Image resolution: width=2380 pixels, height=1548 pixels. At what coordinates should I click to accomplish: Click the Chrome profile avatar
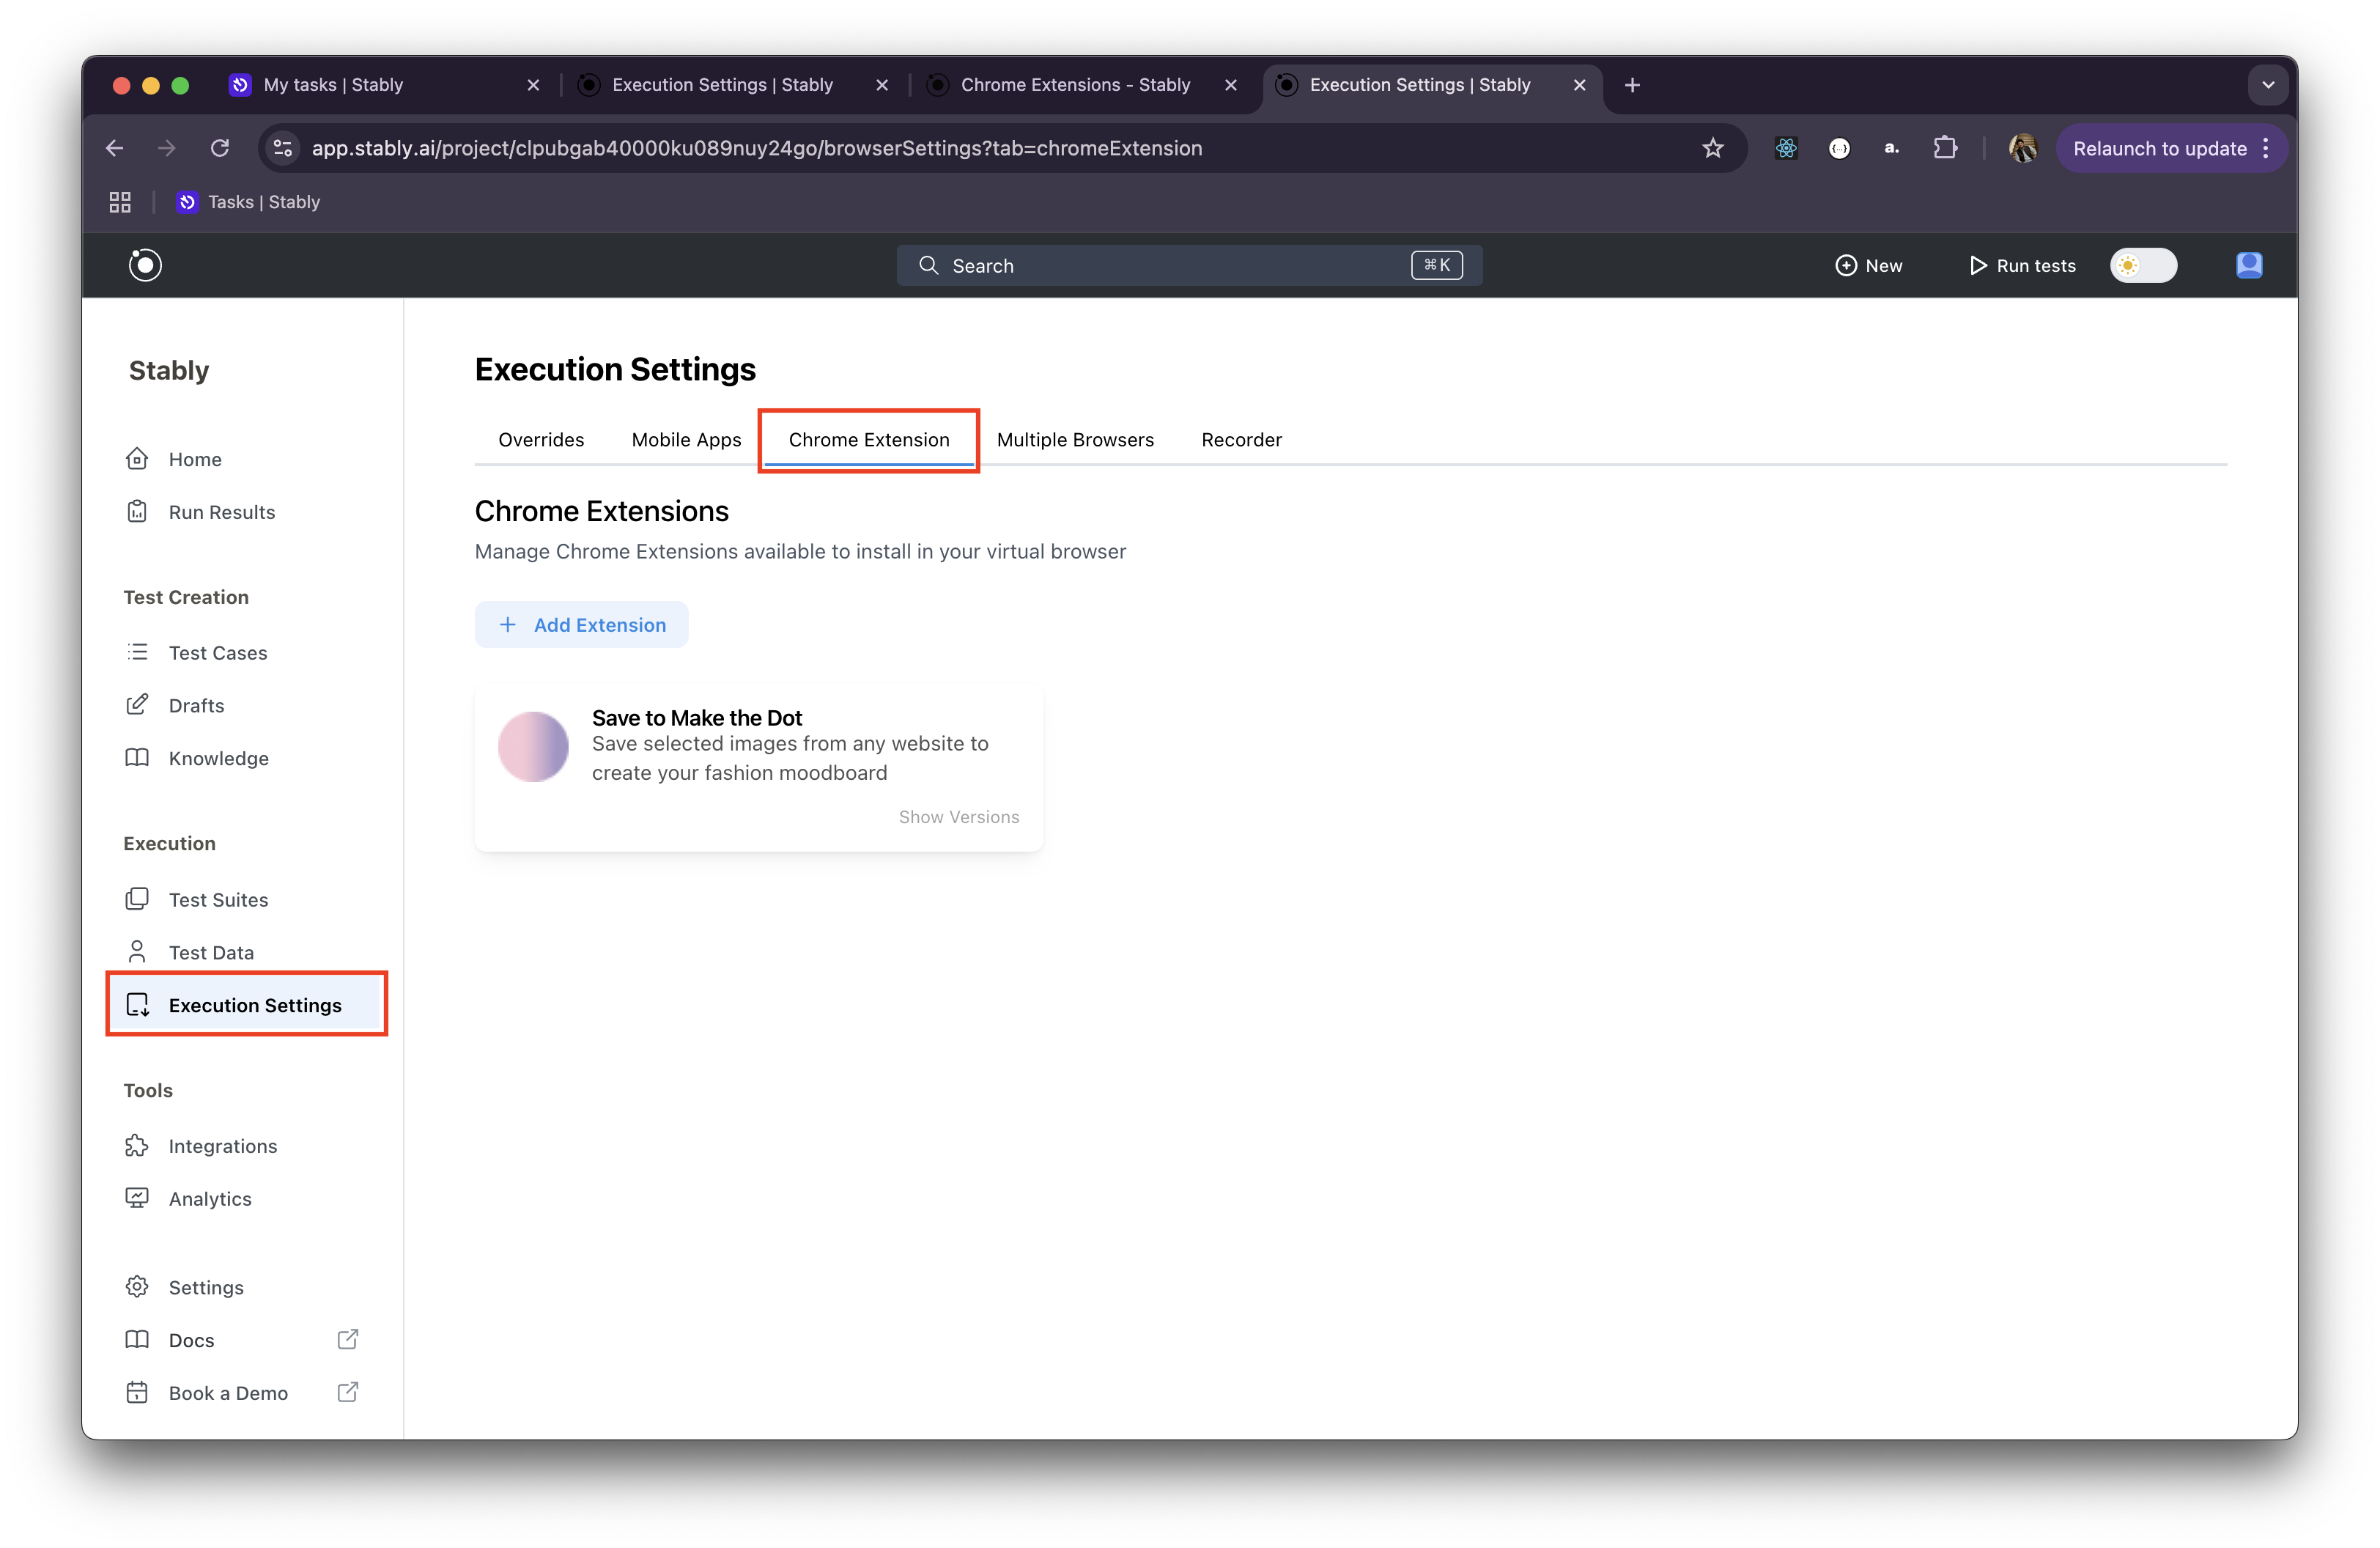tap(2023, 148)
